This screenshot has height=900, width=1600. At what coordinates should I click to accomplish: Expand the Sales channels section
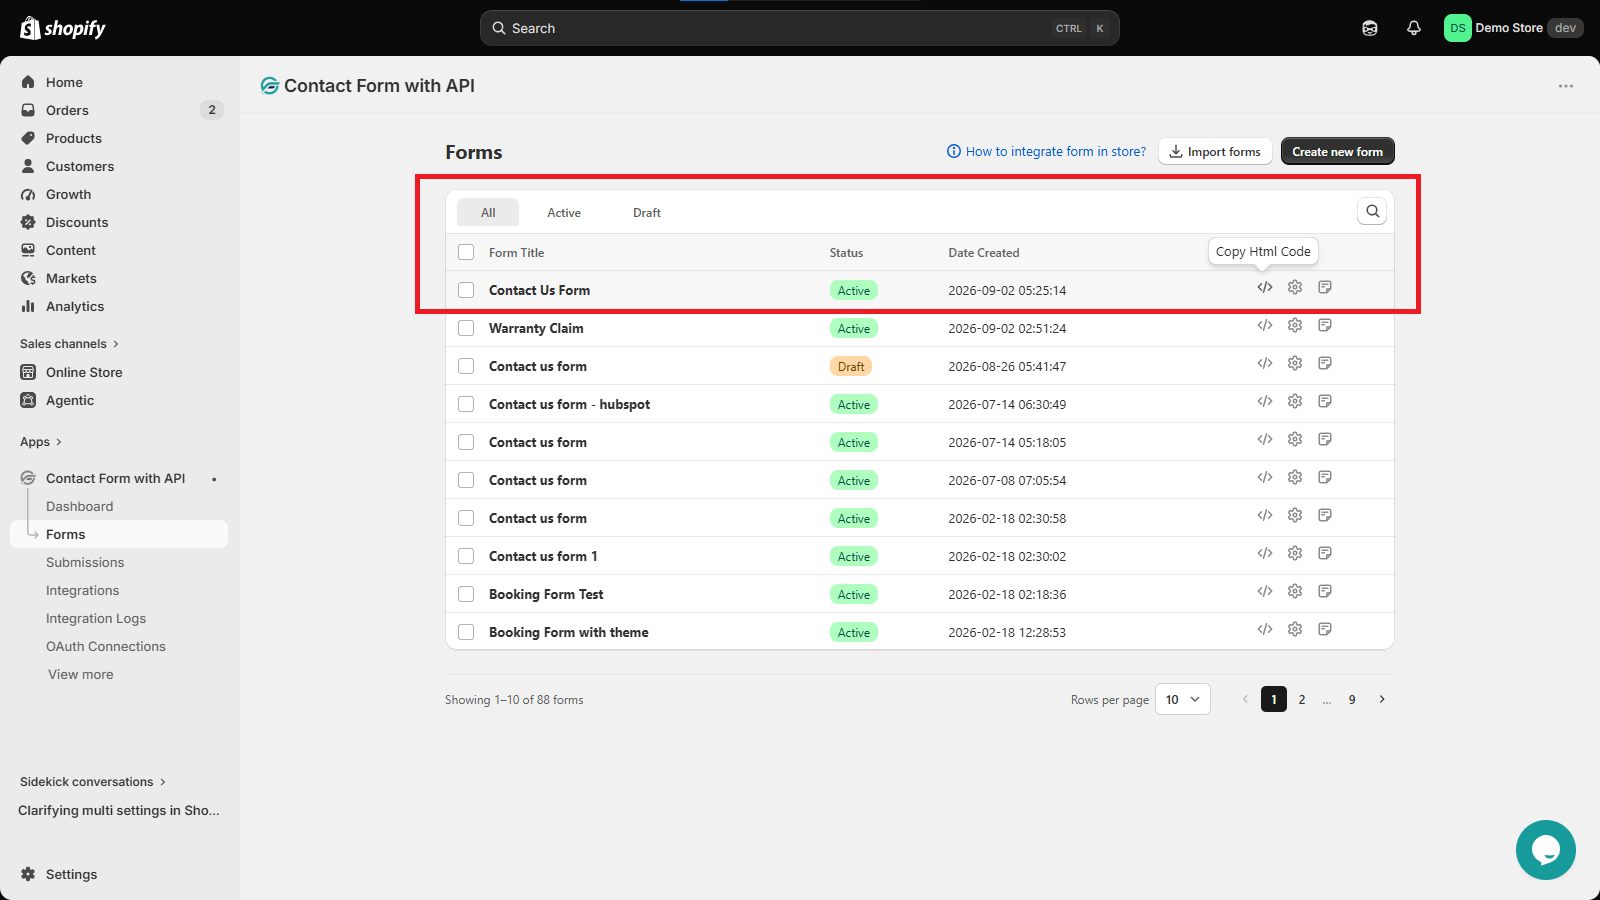[x=69, y=344]
